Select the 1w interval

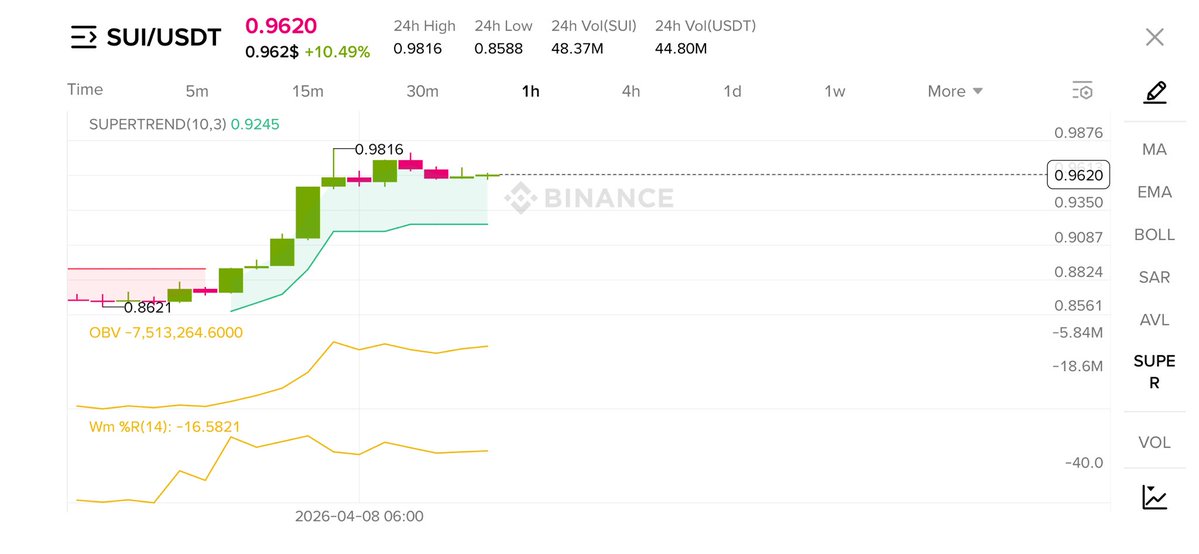click(834, 92)
